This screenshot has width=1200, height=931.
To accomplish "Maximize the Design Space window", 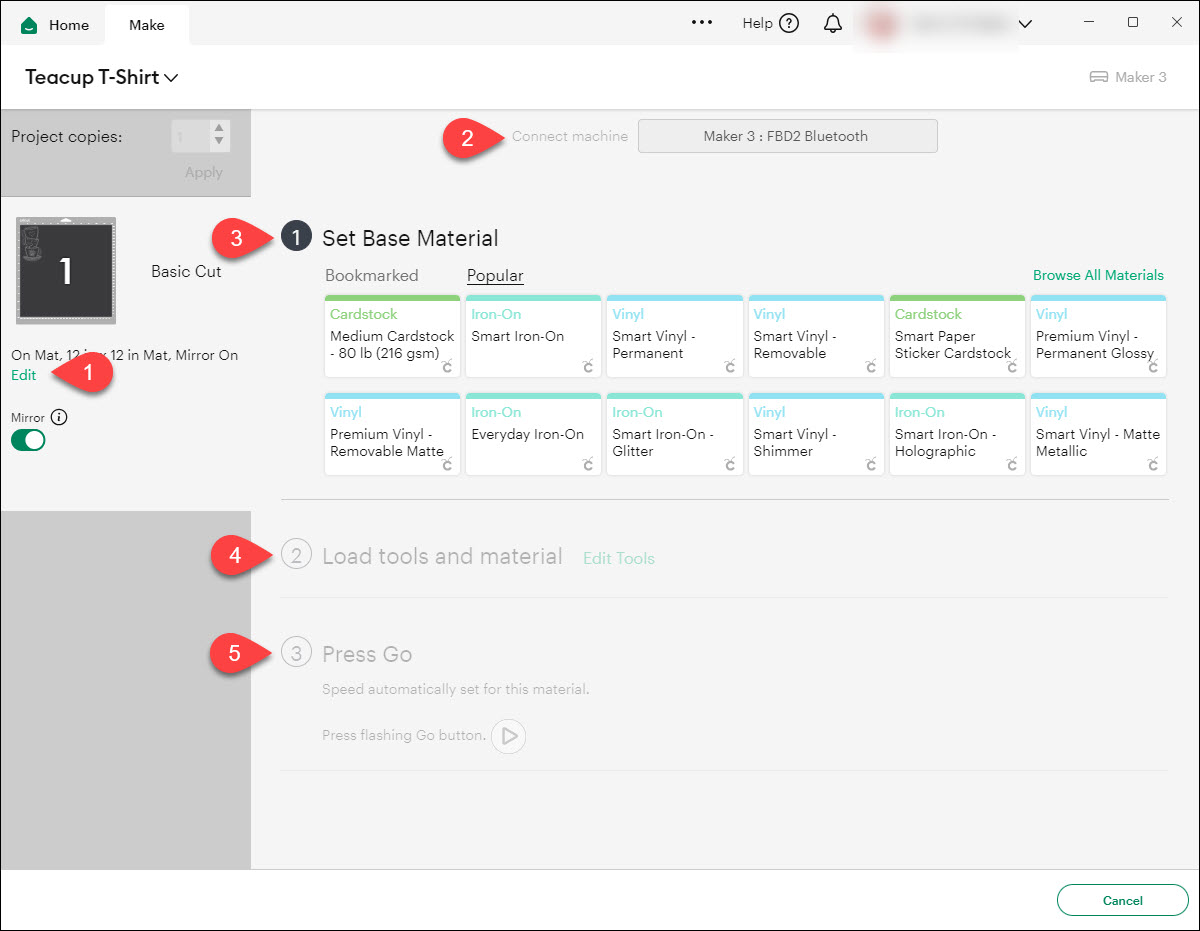I will [x=1132, y=22].
